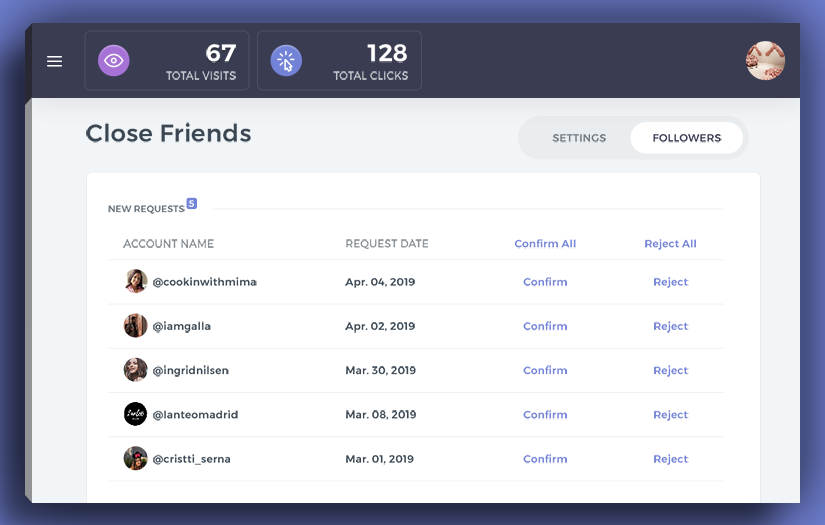This screenshot has height=525, width=825.
Task: Click the @iamgalla account name
Action: [182, 326]
